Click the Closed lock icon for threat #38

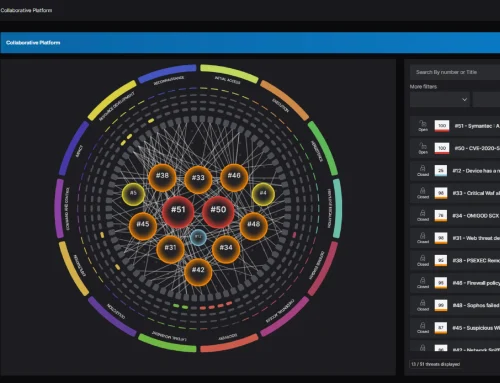(423, 260)
